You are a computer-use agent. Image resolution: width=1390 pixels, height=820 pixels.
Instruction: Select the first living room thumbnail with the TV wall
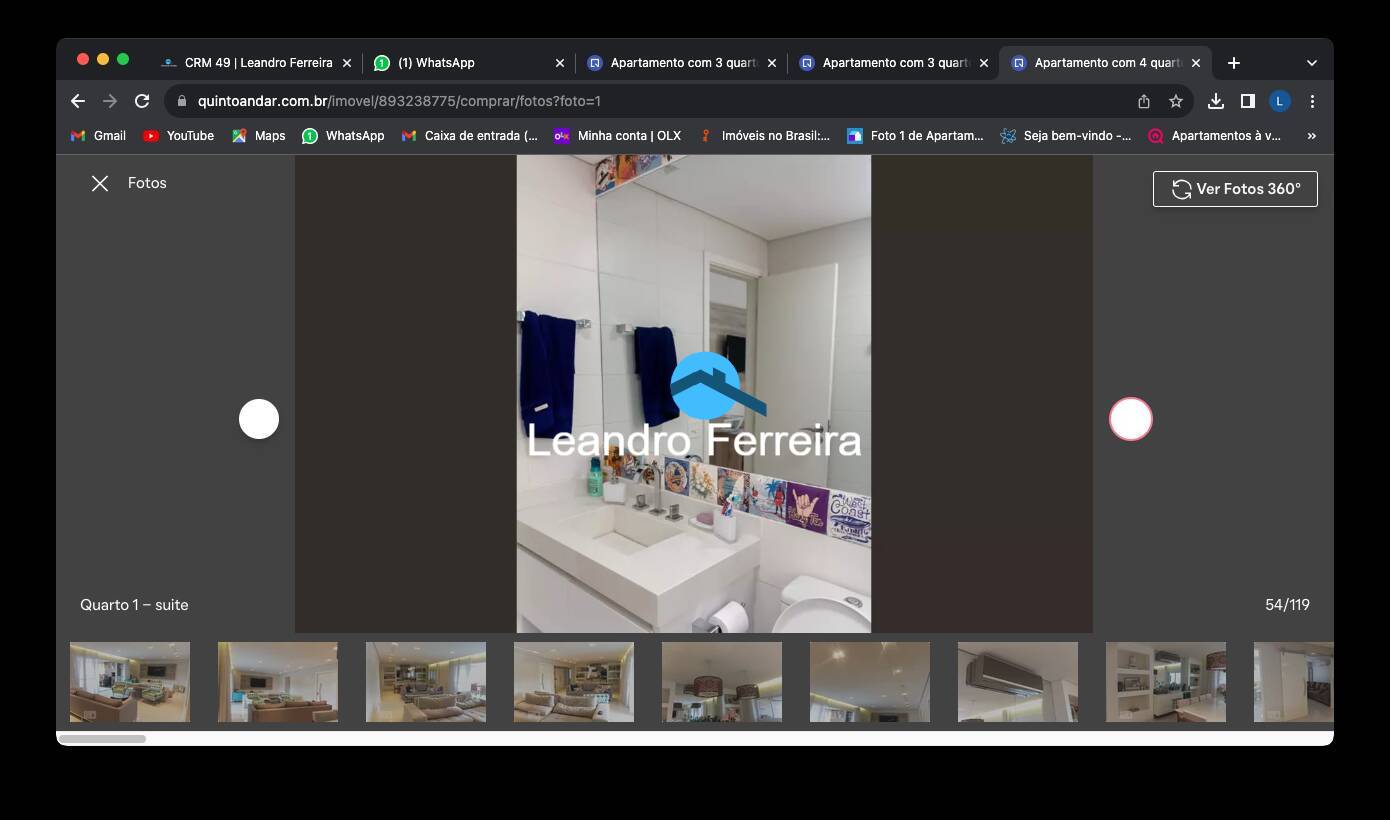[x=130, y=682]
